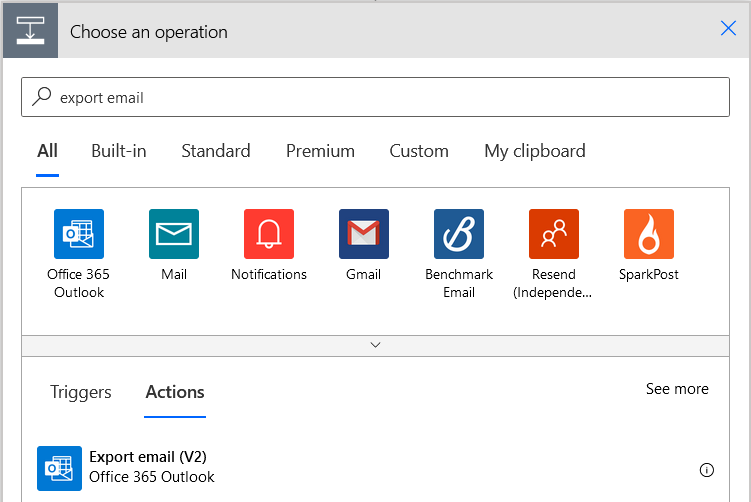The height and width of the screenshot is (502, 751).
Task: Select the SparkPost connector icon
Action: (x=649, y=234)
